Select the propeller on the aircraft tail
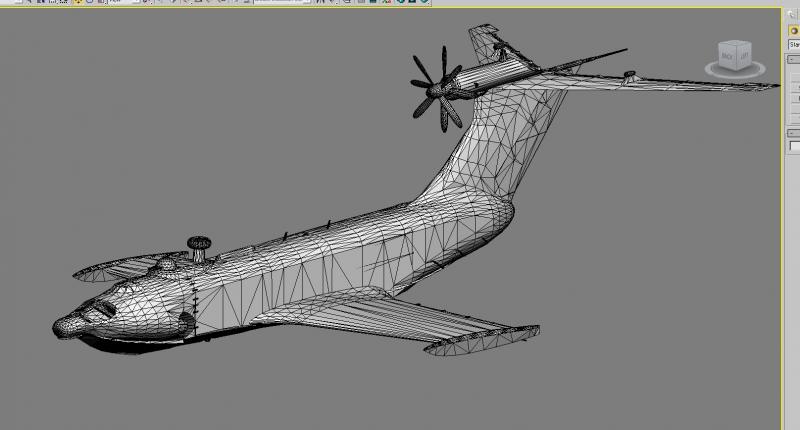The image size is (800, 430). [438, 89]
